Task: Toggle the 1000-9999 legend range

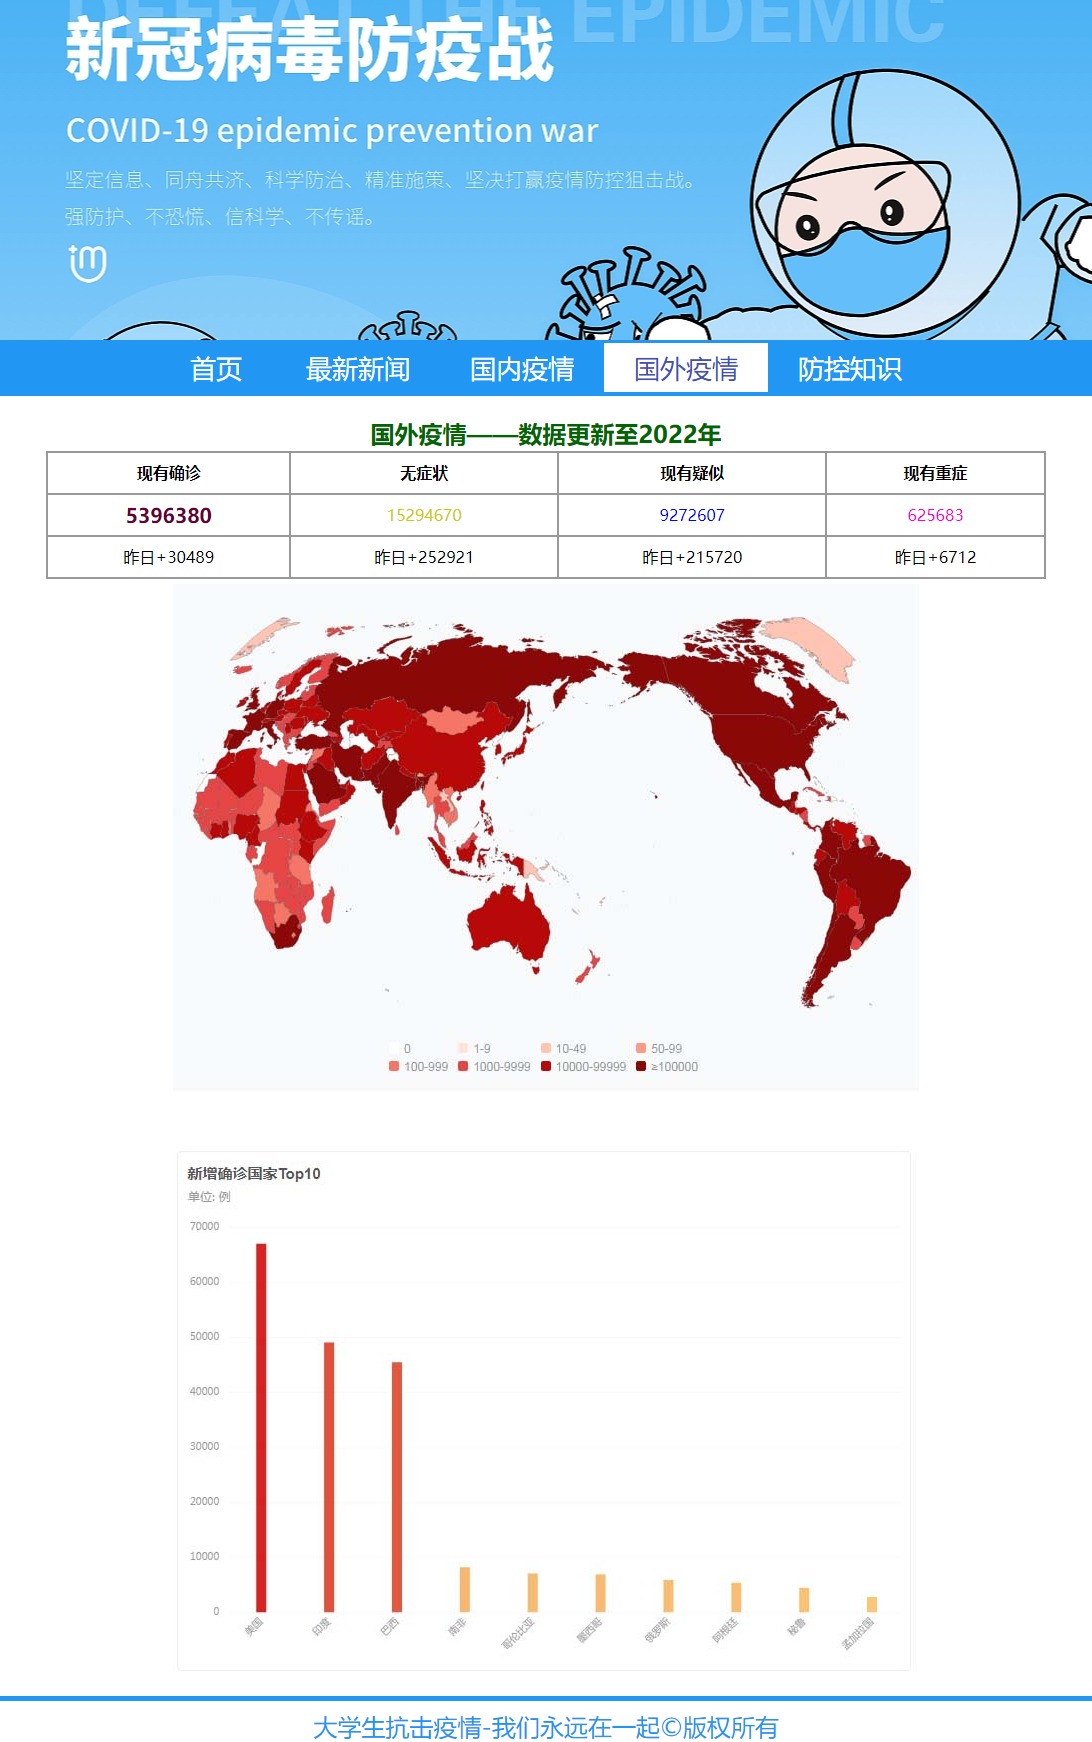Action: tap(494, 1067)
